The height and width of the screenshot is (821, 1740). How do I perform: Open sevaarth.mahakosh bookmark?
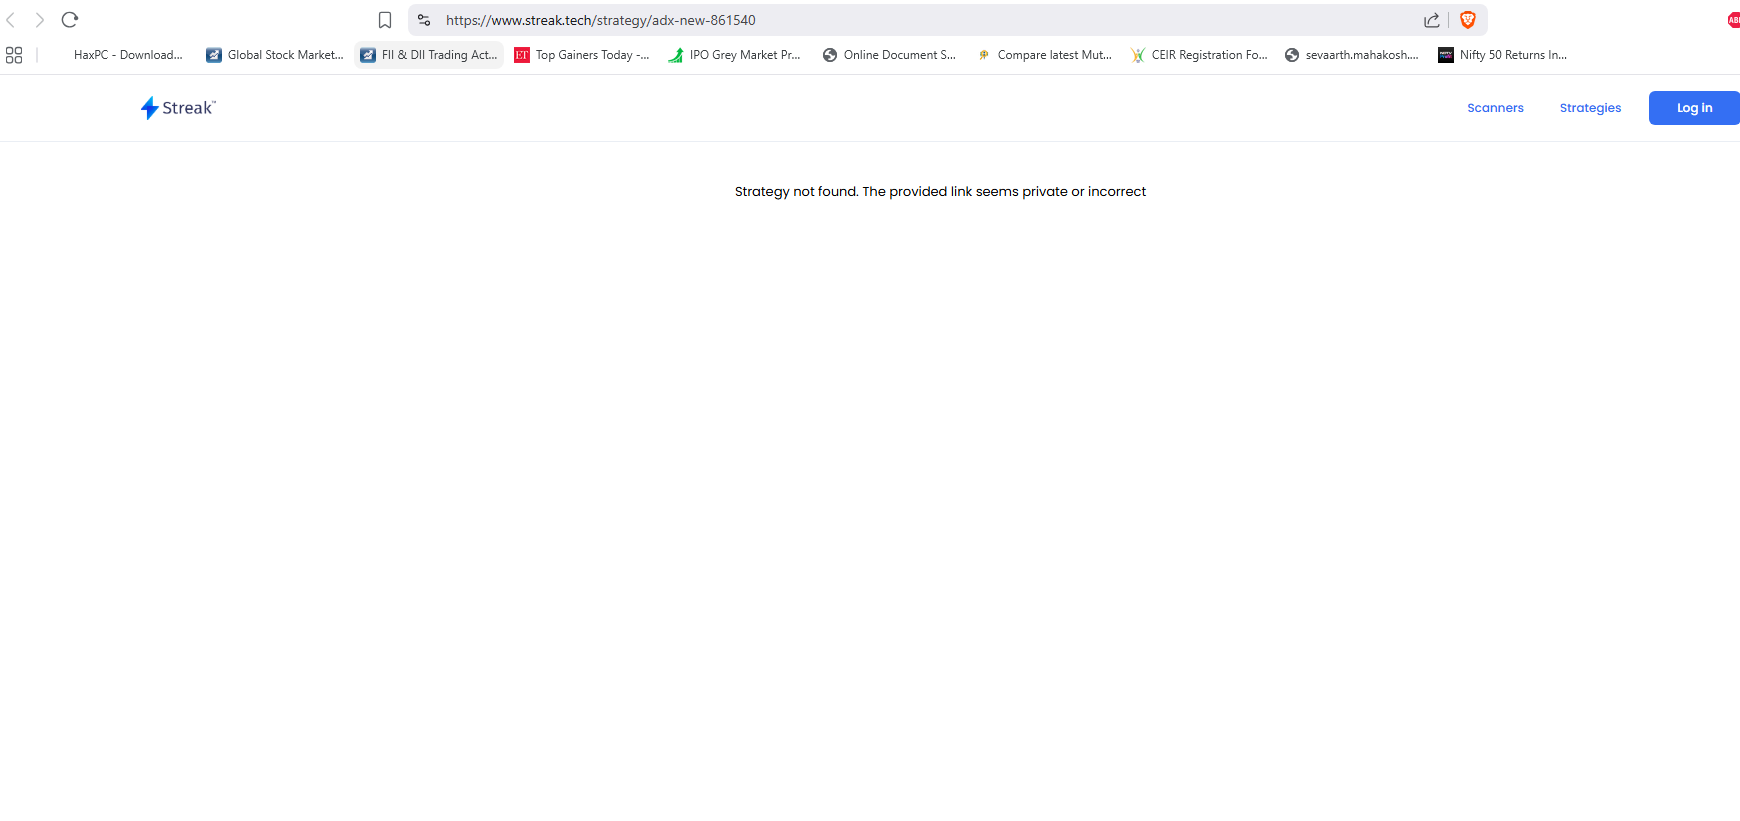click(1352, 55)
